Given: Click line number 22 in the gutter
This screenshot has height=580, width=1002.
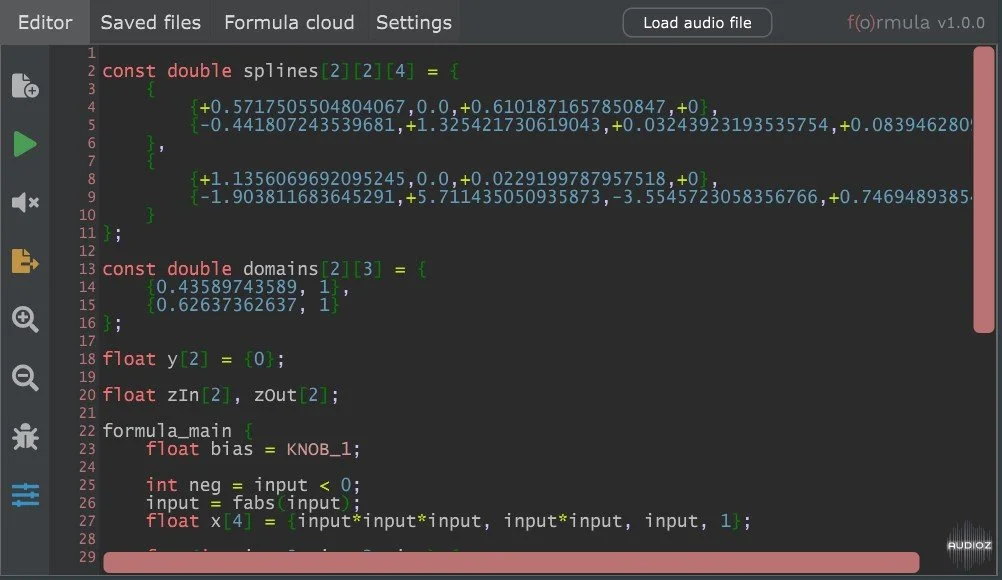Looking at the screenshot, I should pos(87,431).
